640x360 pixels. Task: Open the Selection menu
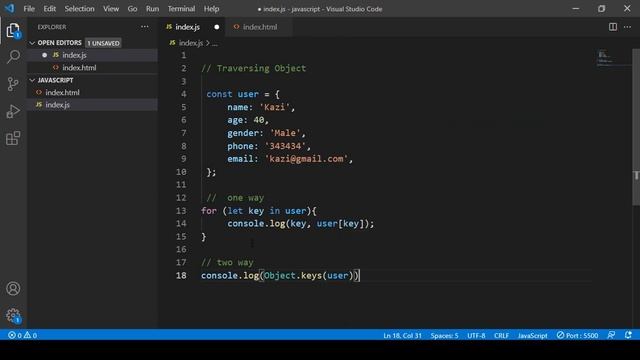tap(79, 9)
